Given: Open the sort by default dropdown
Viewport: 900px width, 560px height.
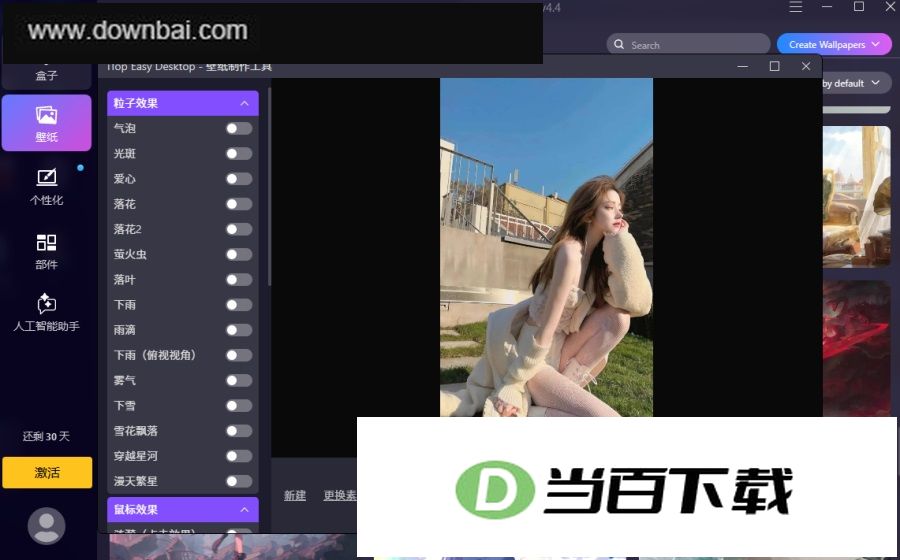Looking at the screenshot, I should (x=855, y=83).
